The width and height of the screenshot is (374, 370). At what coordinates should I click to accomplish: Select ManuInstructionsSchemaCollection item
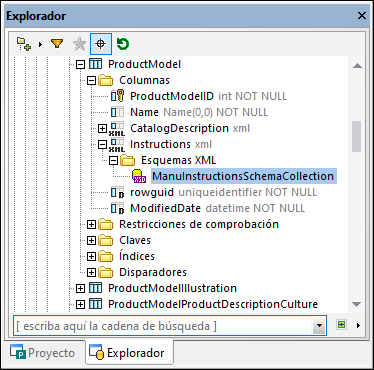point(243,176)
